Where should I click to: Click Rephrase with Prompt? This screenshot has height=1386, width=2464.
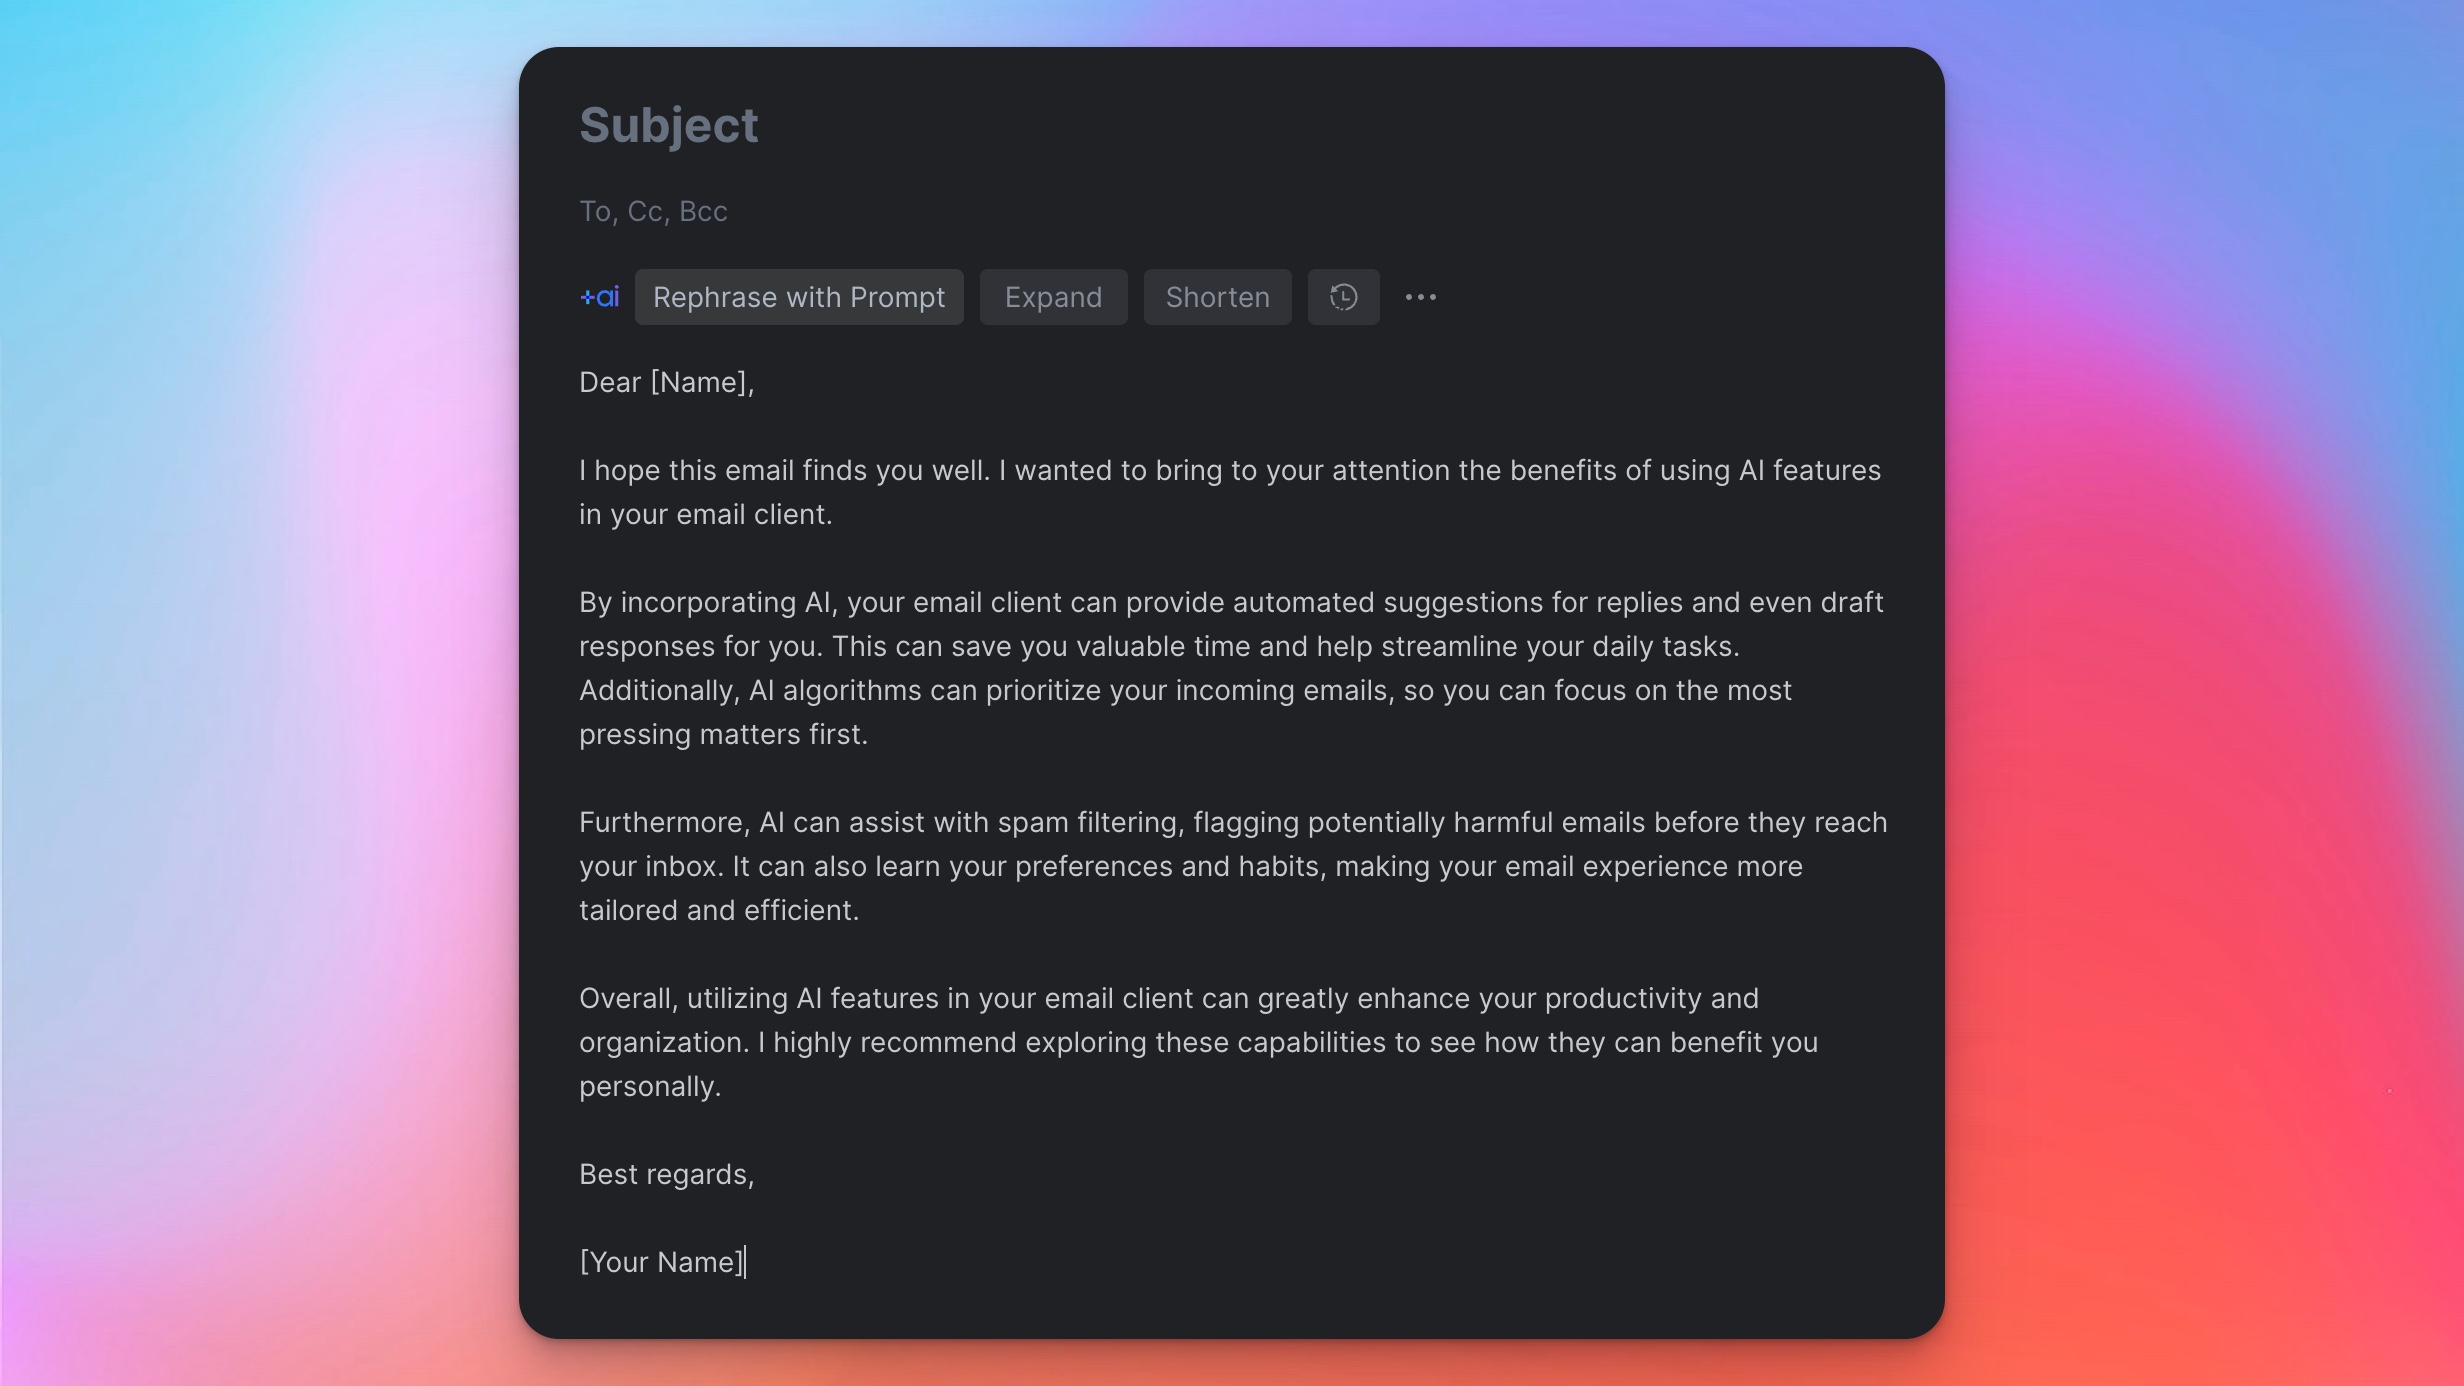tap(798, 297)
